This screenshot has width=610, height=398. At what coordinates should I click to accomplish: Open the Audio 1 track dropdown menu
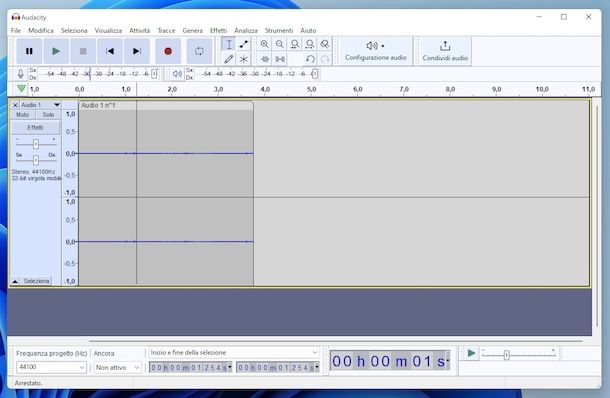(57, 105)
